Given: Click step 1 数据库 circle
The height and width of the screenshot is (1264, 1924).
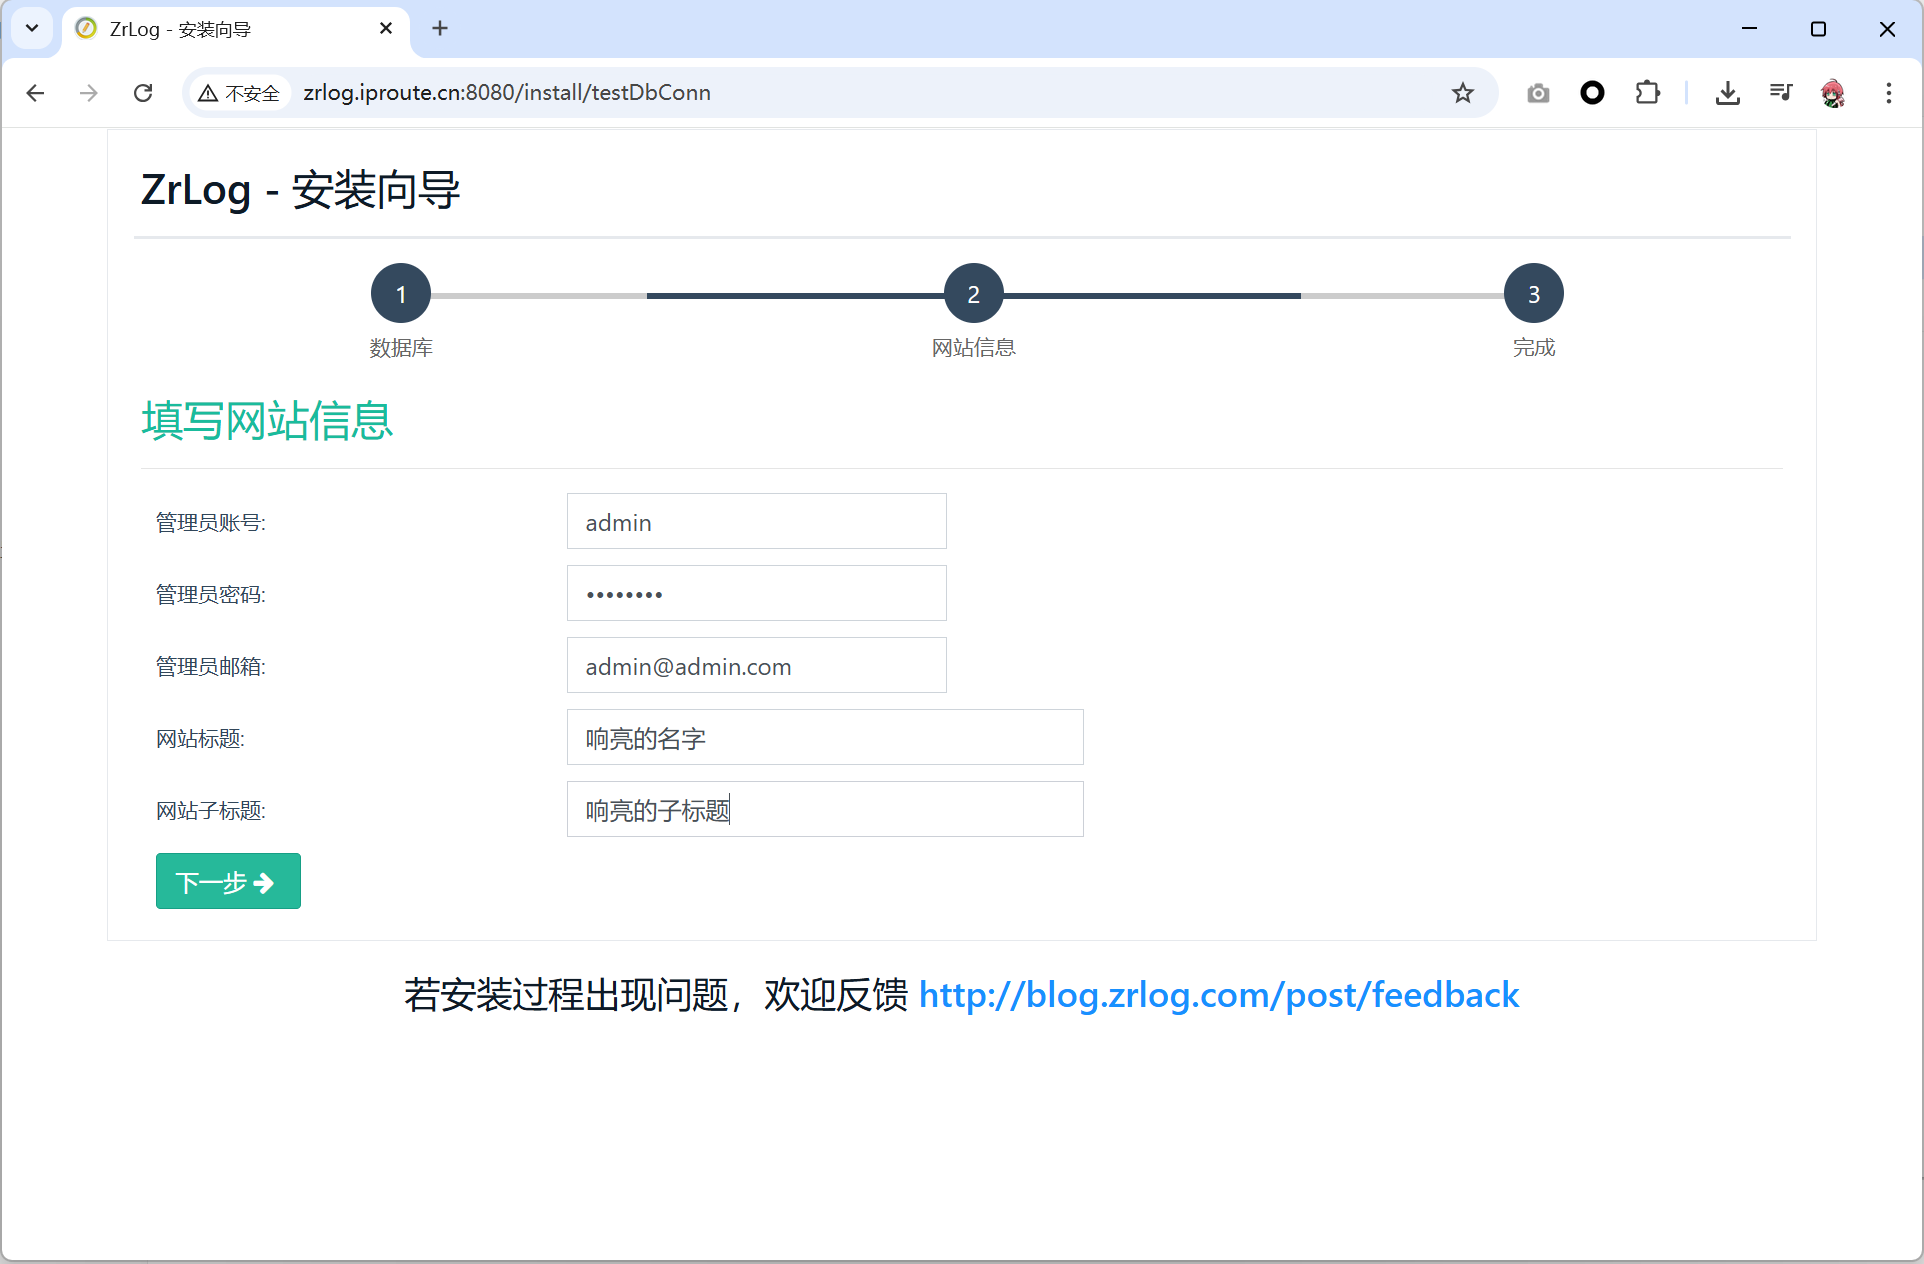Looking at the screenshot, I should point(401,294).
